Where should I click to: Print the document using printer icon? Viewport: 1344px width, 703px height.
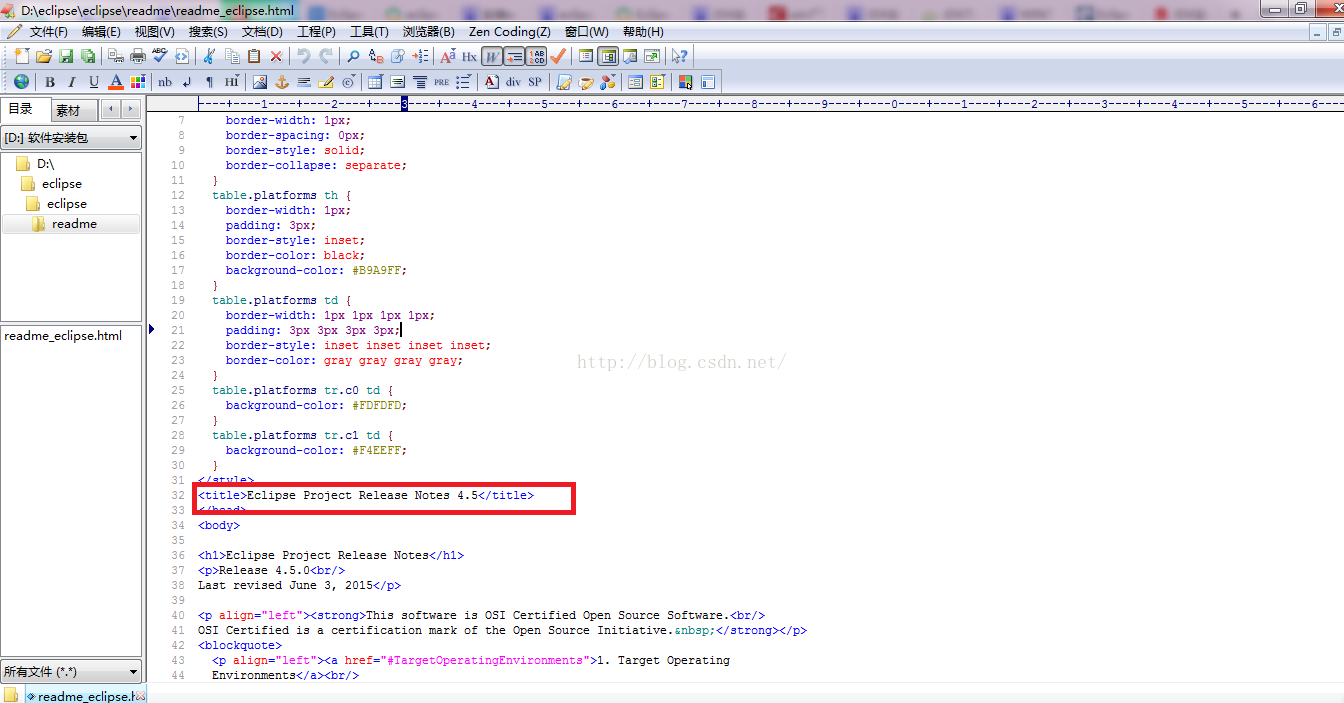[138, 56]
